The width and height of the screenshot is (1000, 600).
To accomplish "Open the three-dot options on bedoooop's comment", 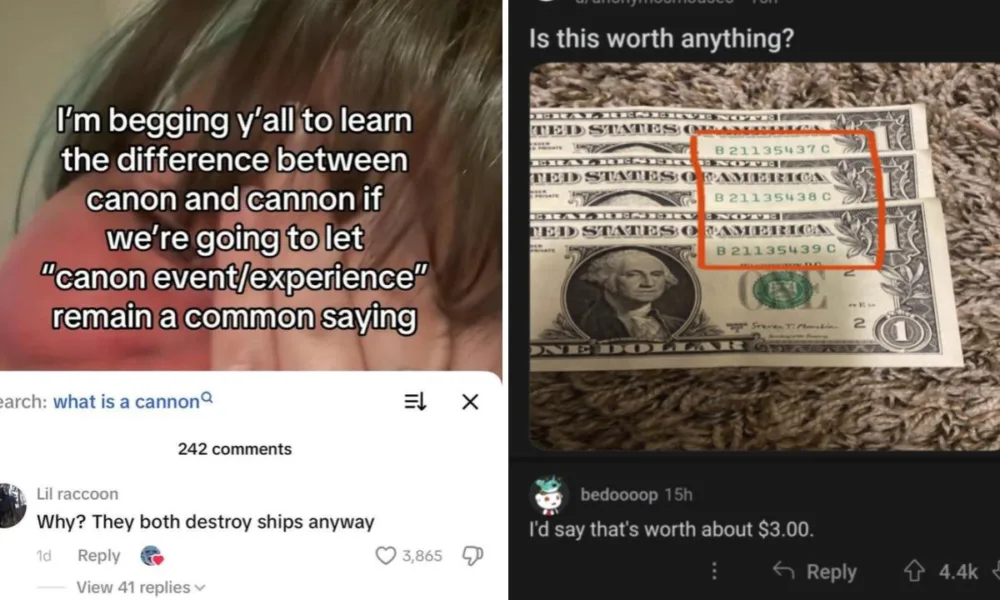I will 714,571.
